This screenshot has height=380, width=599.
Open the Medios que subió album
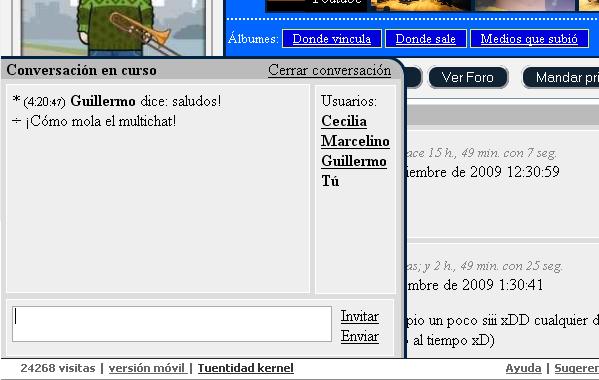pyautogui.click(x=529, y=39)
